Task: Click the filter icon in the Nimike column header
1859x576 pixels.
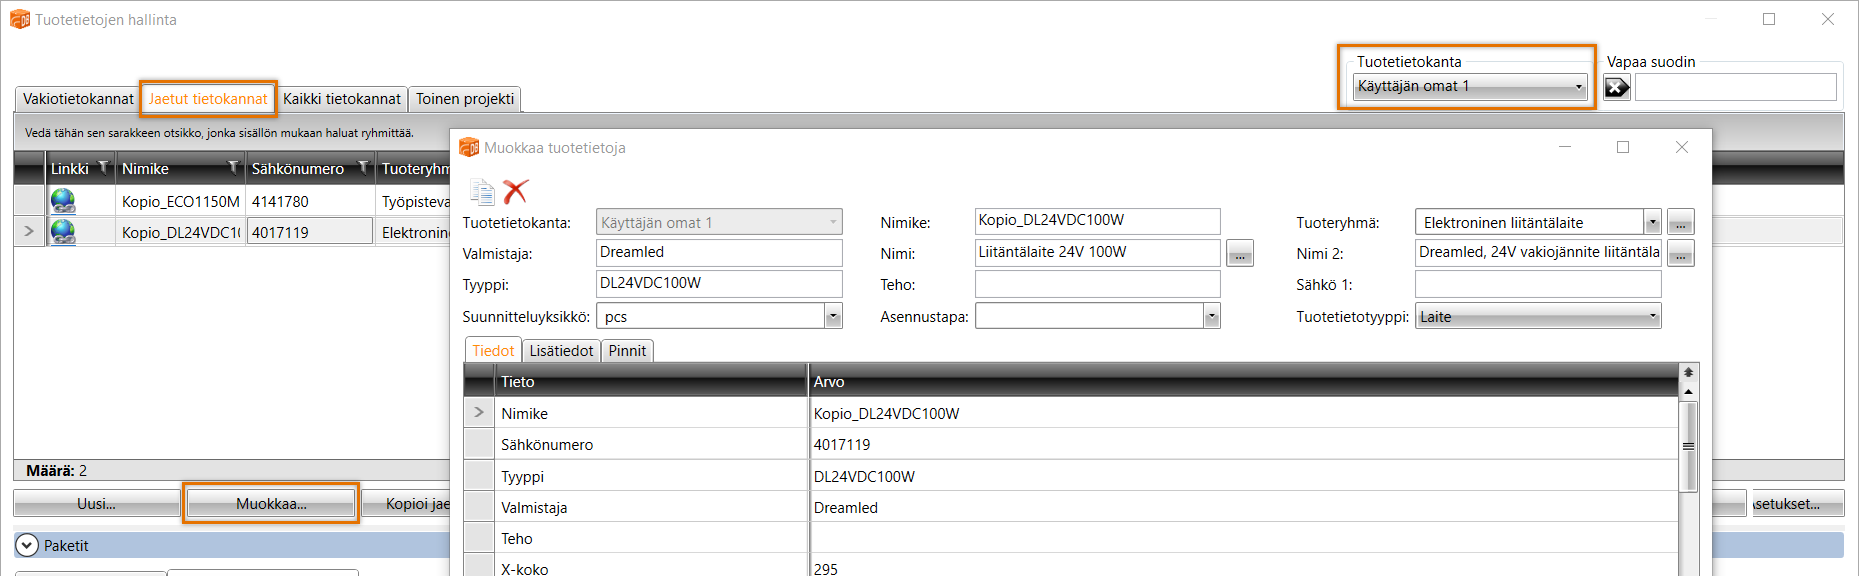Action: point(233,168)
